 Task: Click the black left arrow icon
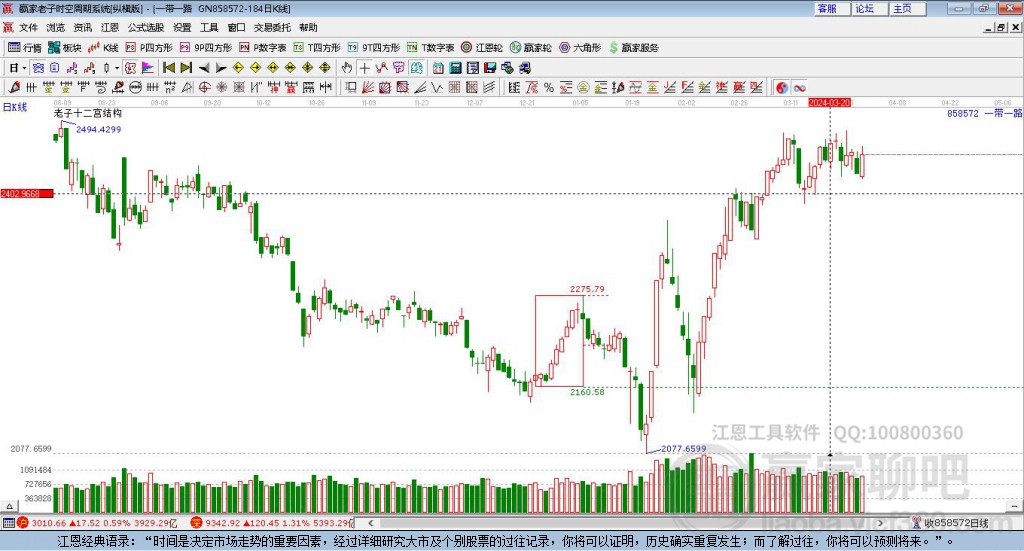204,67
